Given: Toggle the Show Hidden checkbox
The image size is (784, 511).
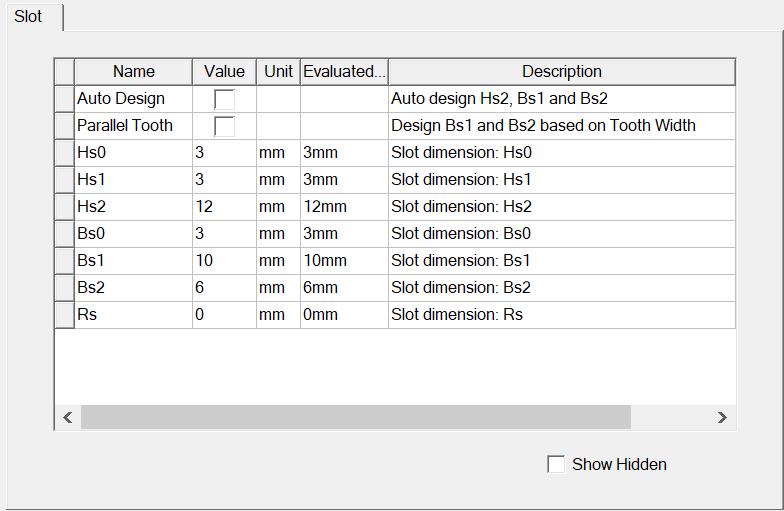Looking at the screenshot, I should point(556,464).
